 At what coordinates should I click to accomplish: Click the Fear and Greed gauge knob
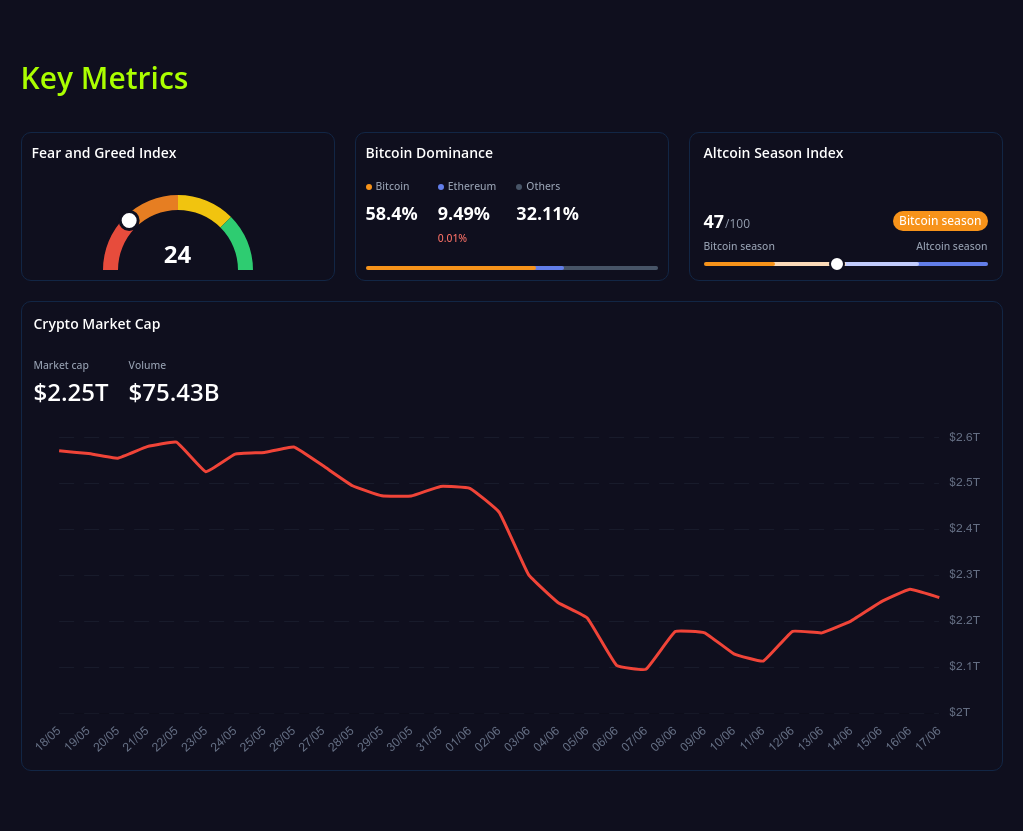click(x=129, y=220)
